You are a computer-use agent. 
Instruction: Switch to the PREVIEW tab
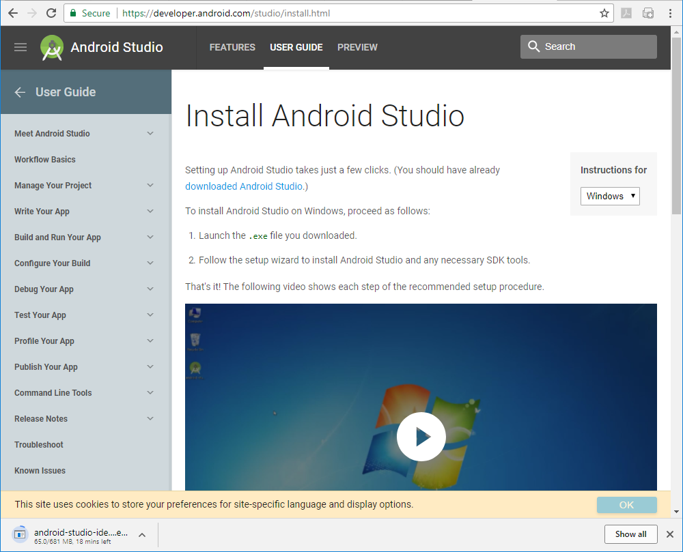click(357, 47)
